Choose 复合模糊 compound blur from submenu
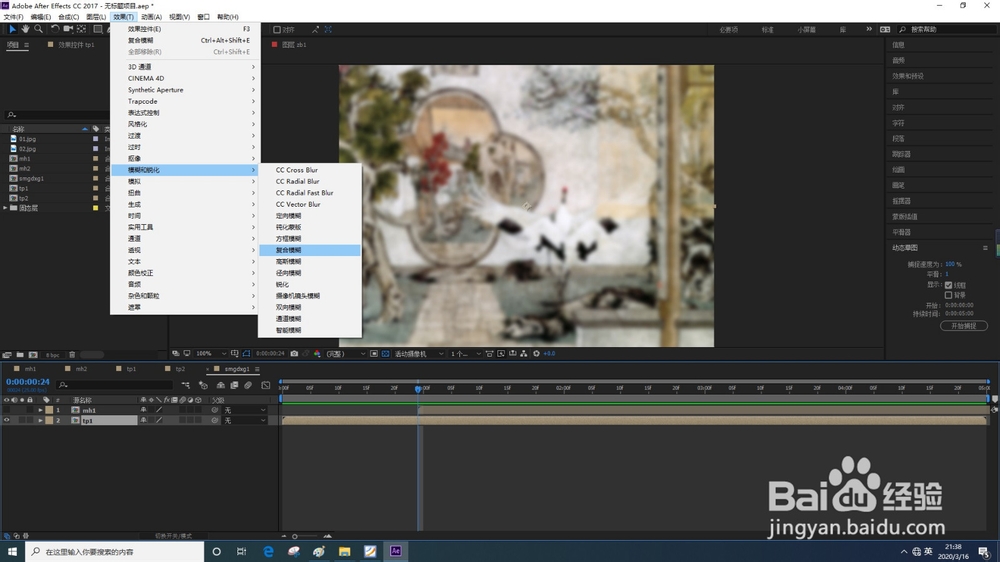The image size is (1000, 562). tap(310, 250)
